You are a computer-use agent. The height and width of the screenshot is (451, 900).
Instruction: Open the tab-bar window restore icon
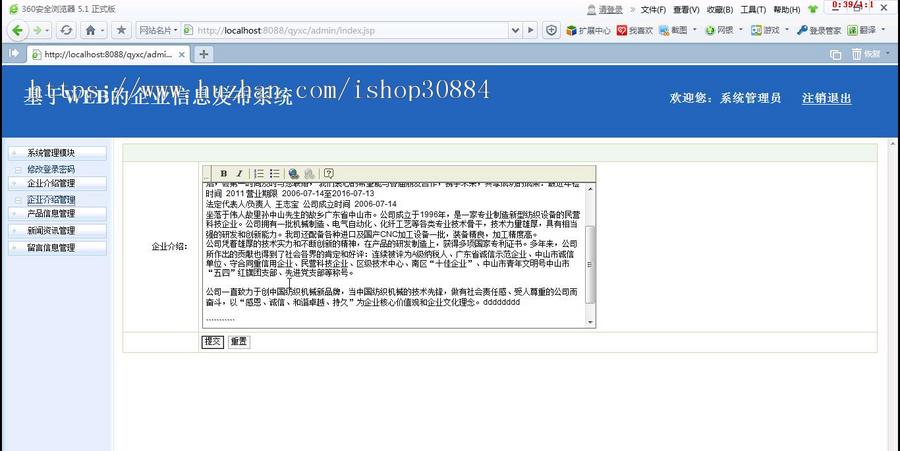click(x=836, y=55)
